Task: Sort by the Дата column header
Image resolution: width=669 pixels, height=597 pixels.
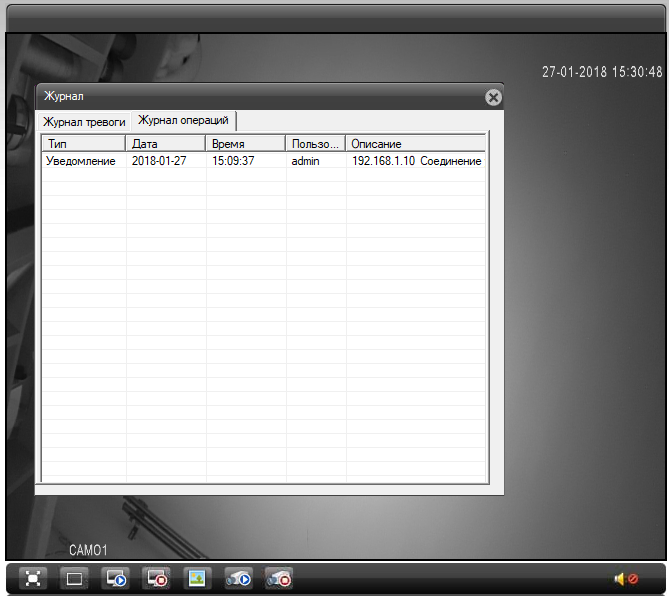Action: click(x=166, y=144)
